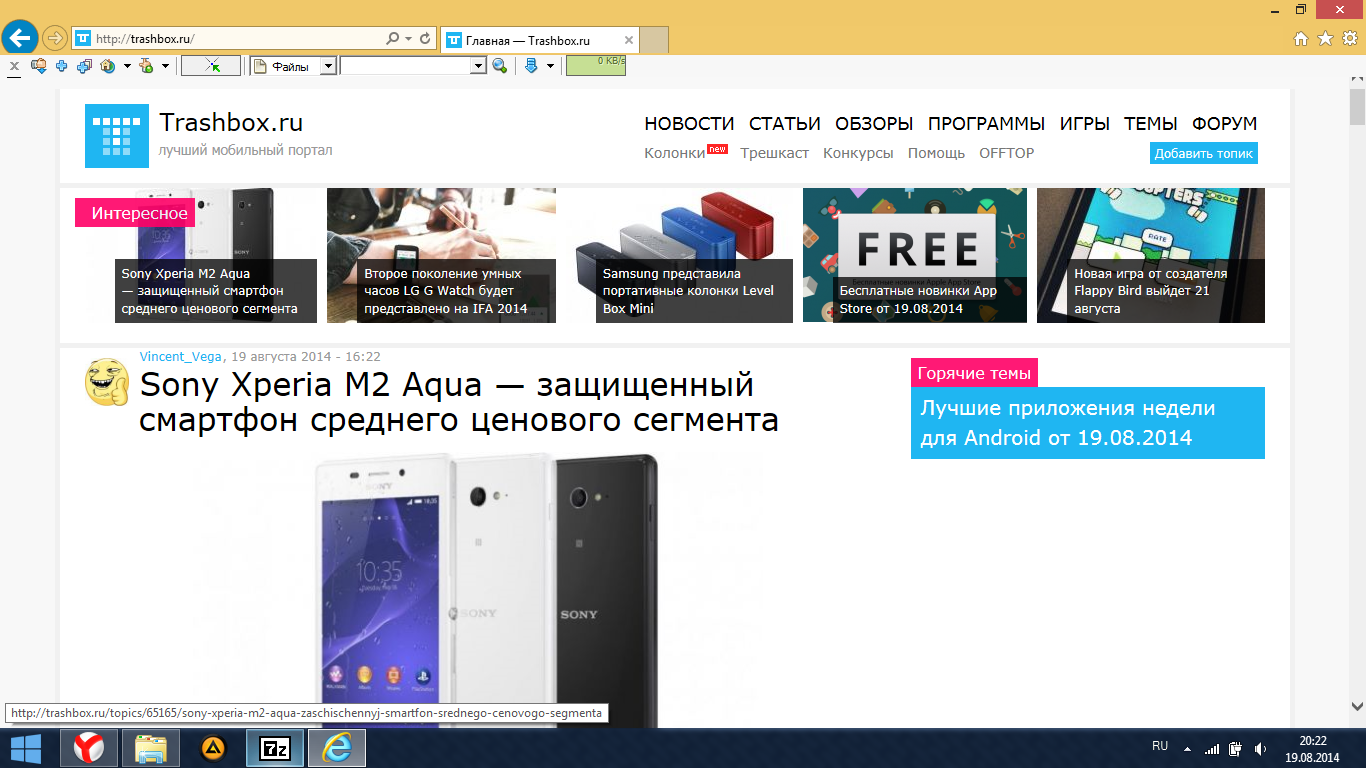
Task: Open the Бесплатные новинки App Store thumbnail
Action: pyautogui.click(x=915, y=256)
